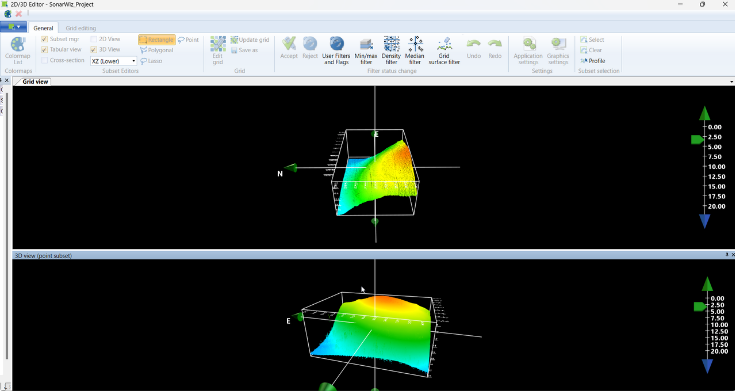Open Application settings
This screenshot has width=735, height=391.
coord(528,51)
